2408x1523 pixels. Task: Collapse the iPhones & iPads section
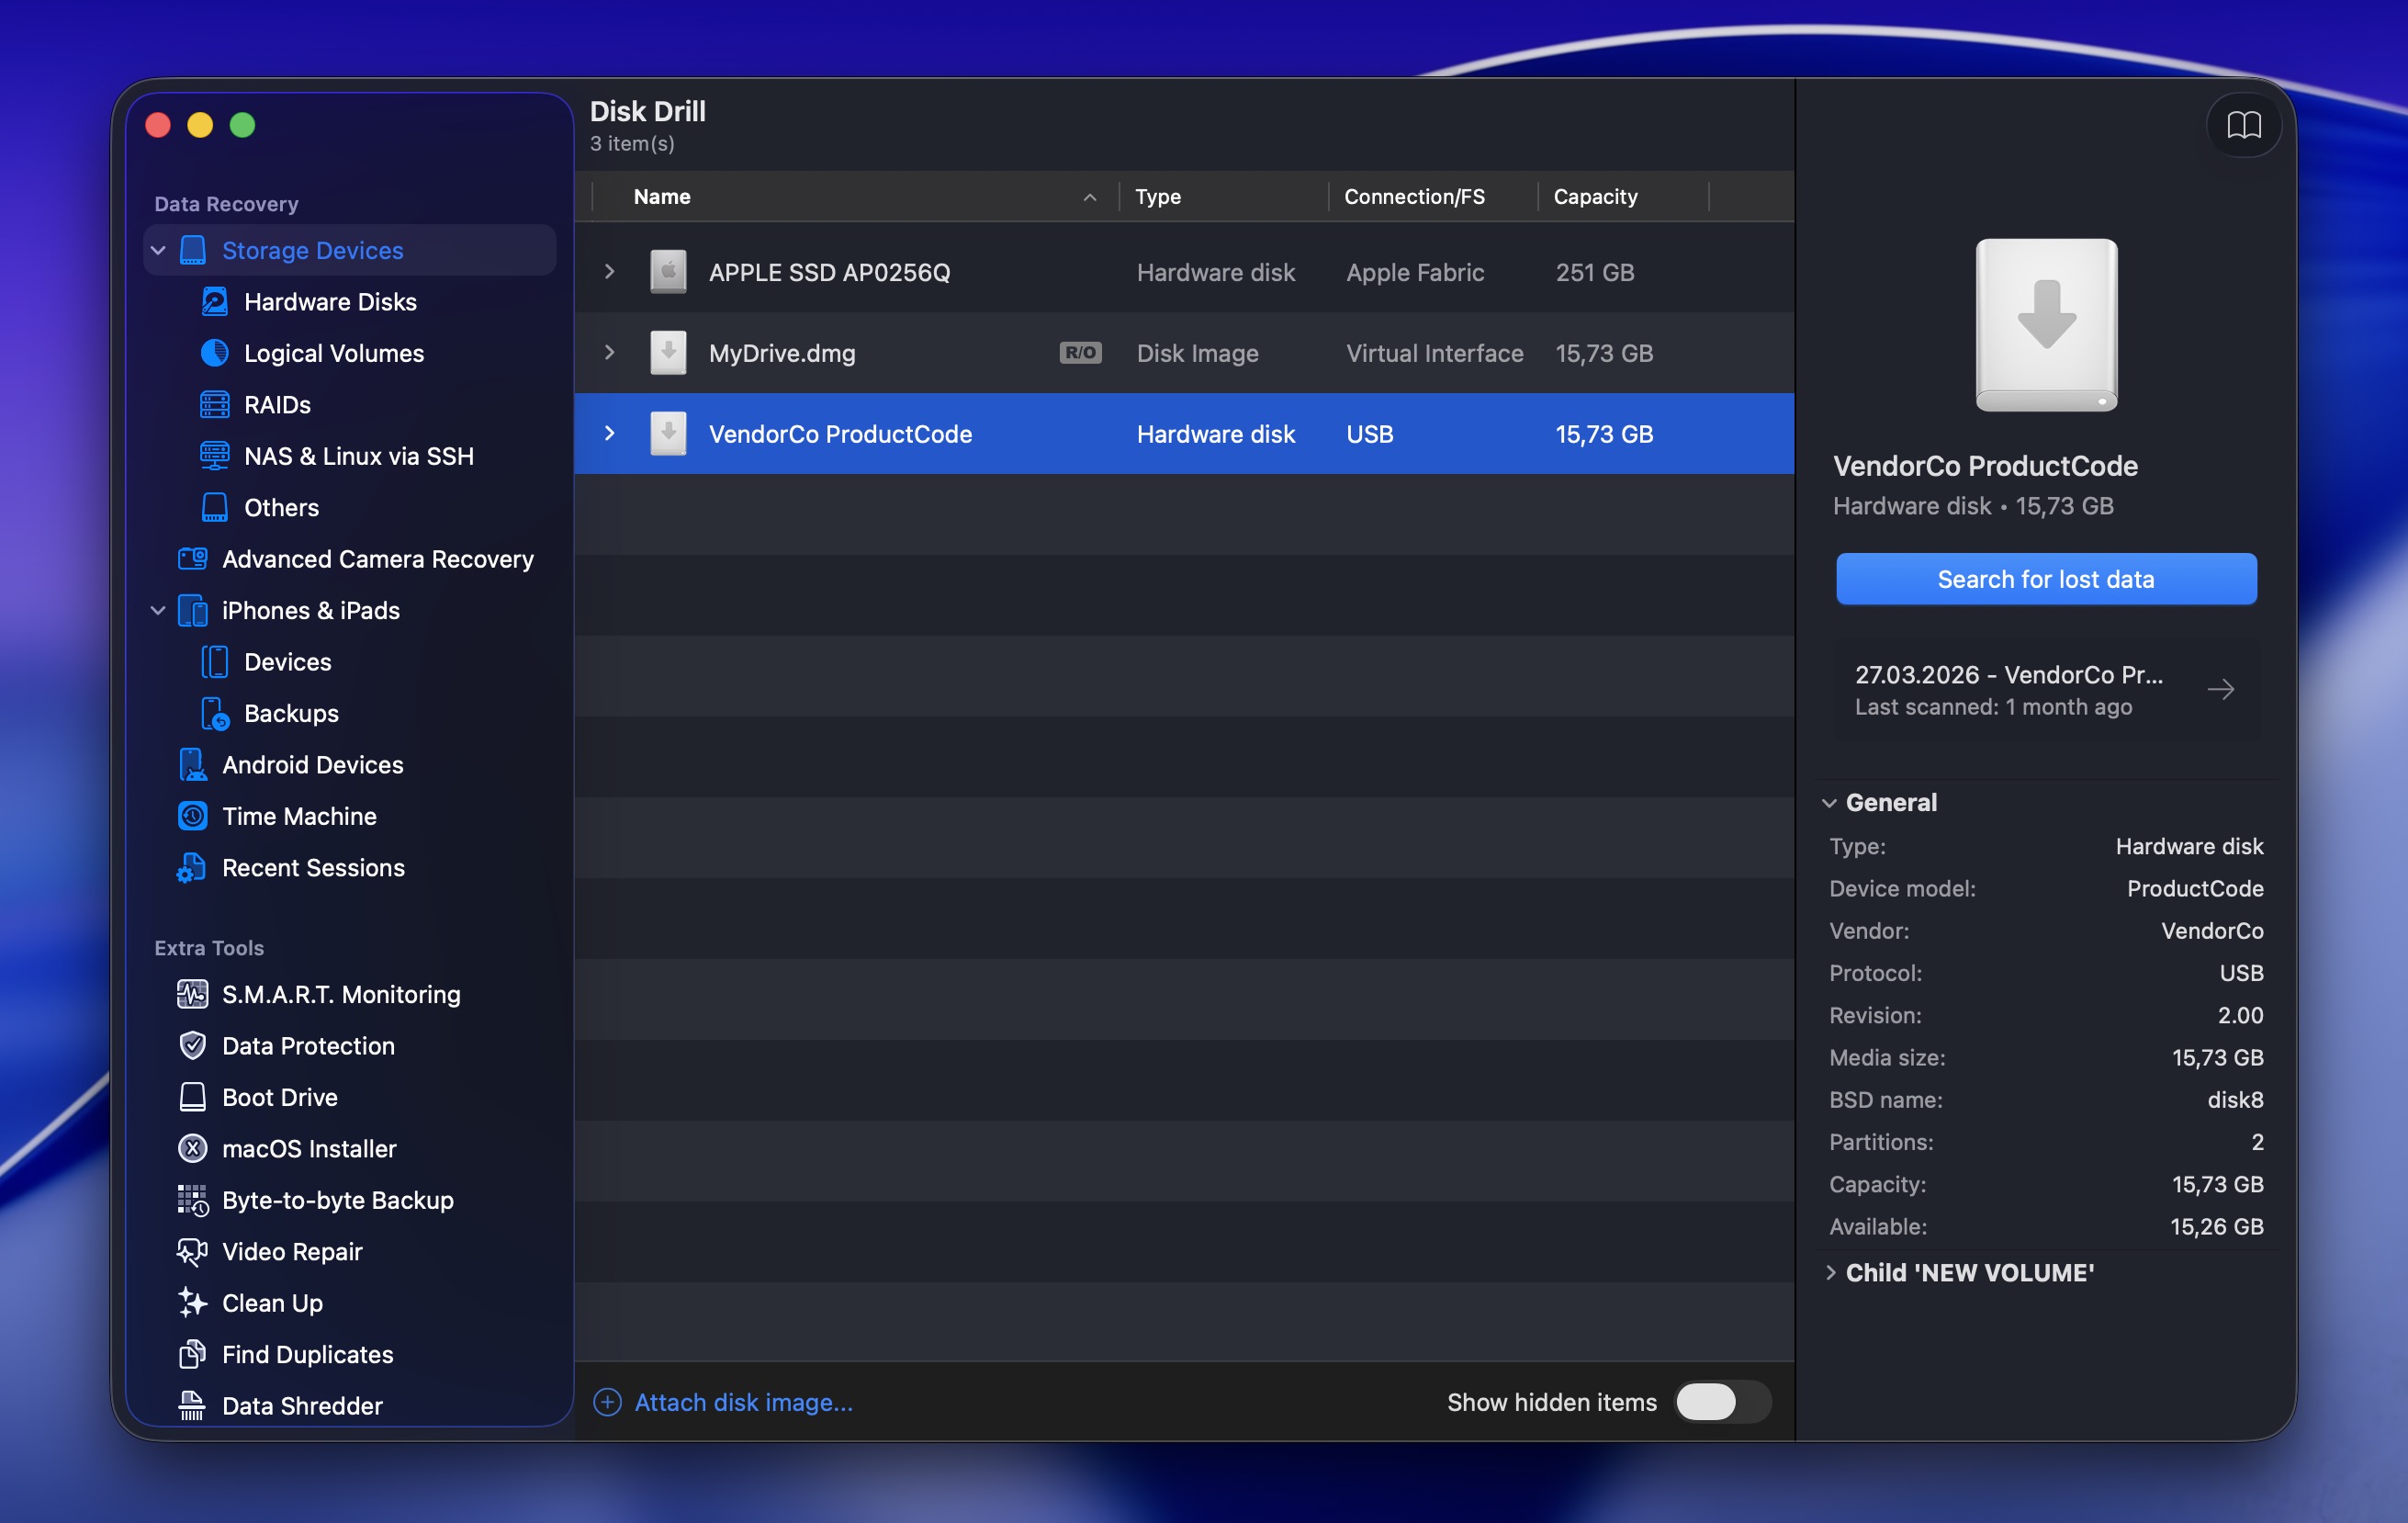(158, 610)
